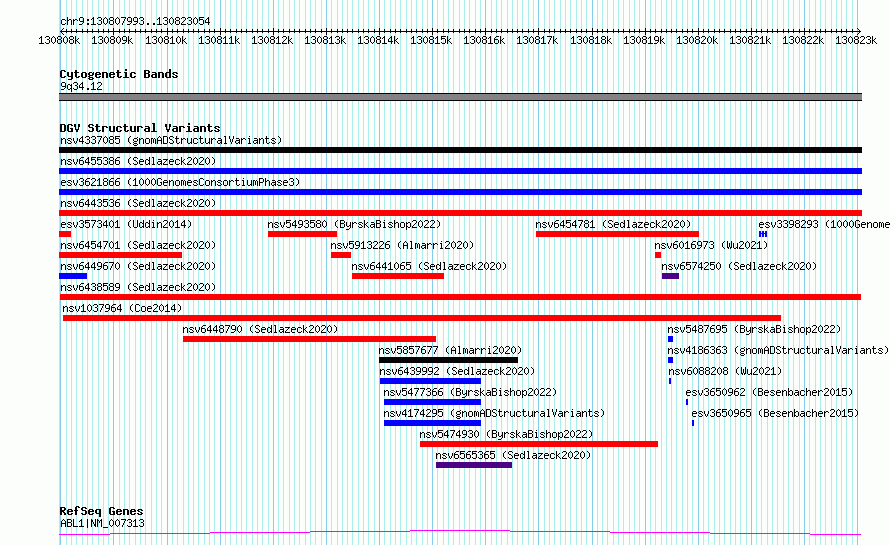Click the ABL1|NM_007313 RefSeq gene label
Screen dimensions: 890x545
coord(102,523)
